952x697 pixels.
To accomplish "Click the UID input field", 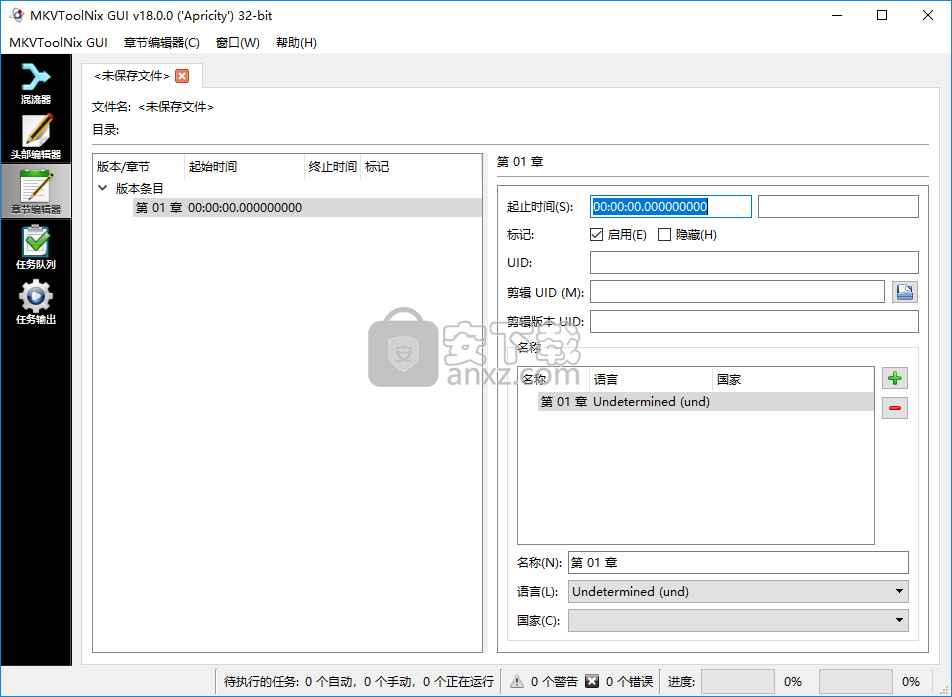I will point(754,262).
